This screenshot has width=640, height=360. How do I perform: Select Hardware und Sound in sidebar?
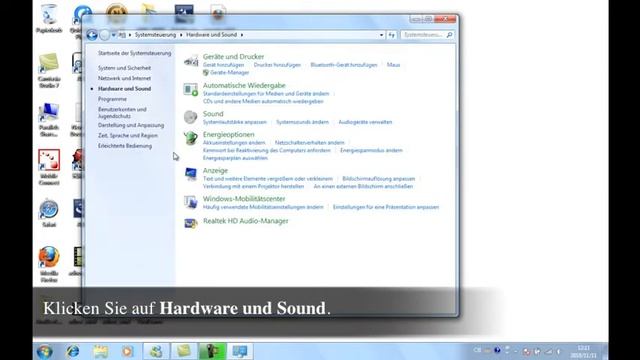pos(124,89)
